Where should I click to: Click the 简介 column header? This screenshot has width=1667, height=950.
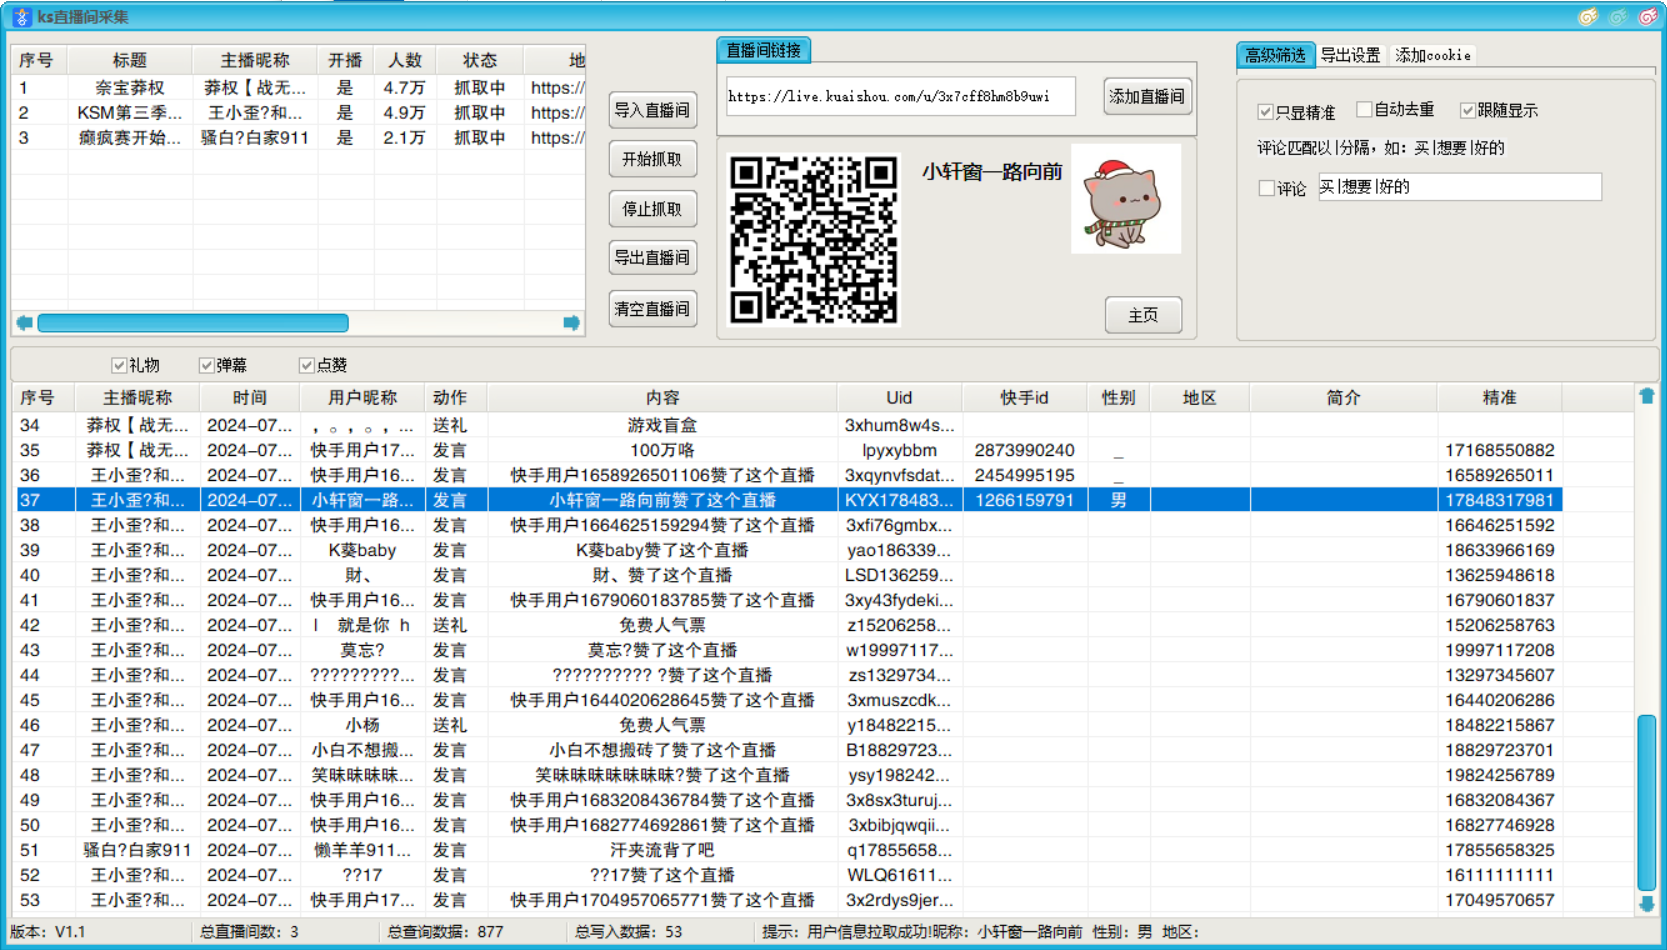[1343, 398]
